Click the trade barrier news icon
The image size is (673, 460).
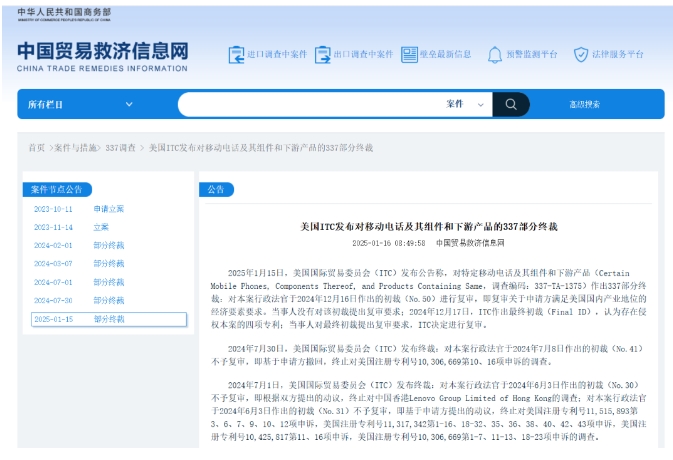409,54
